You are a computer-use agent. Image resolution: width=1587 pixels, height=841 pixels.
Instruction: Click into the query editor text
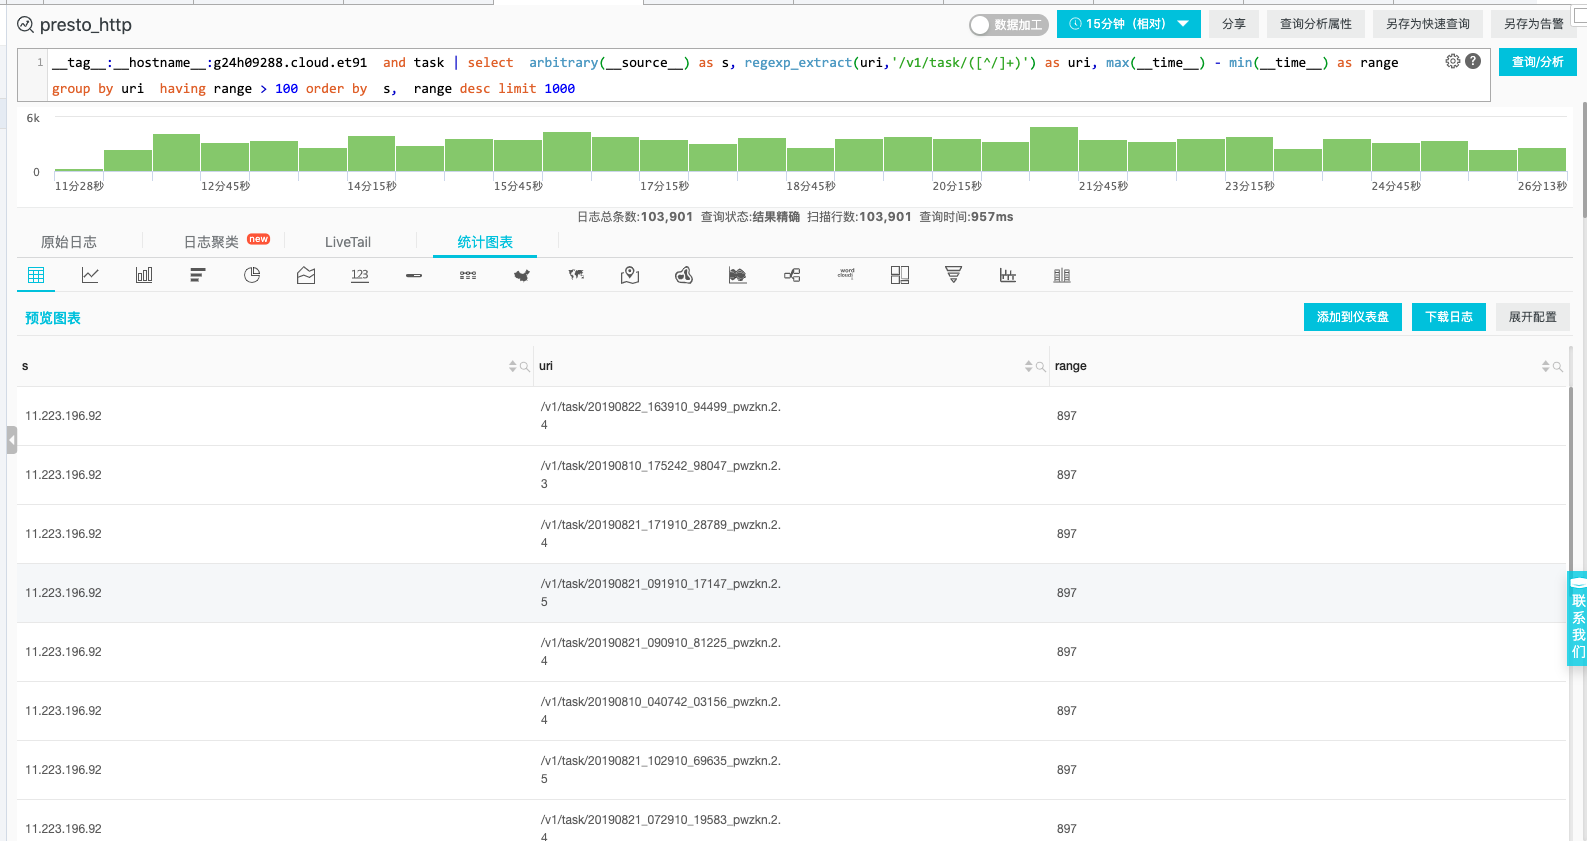pos(753,75)
